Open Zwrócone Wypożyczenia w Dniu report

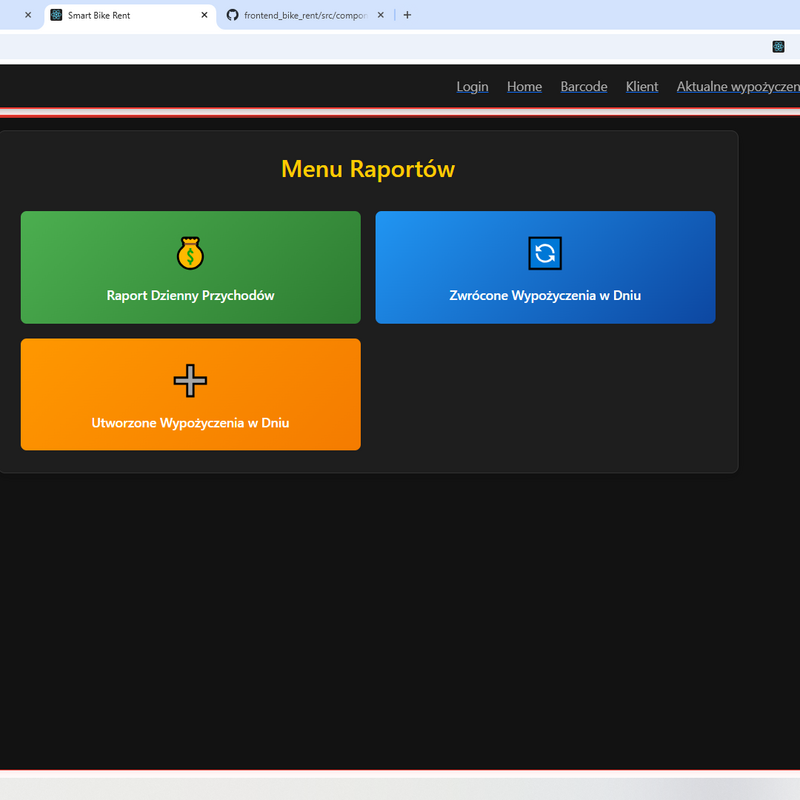pos(545,295)
